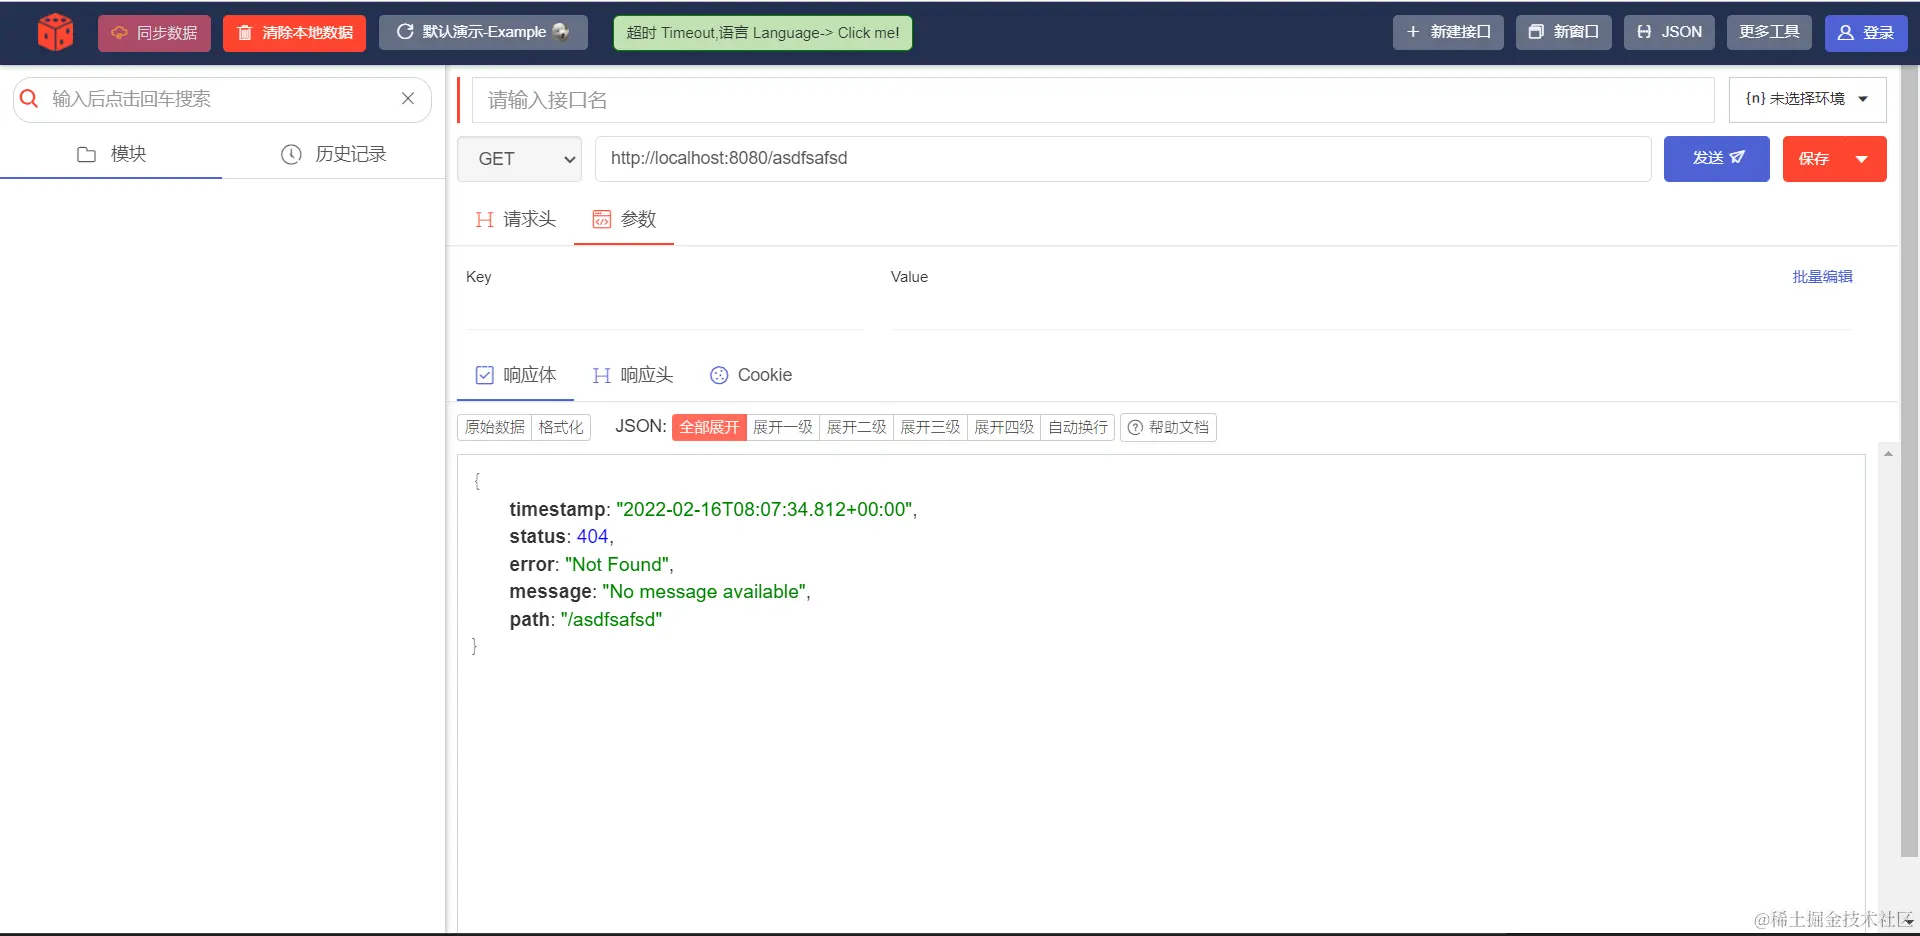The image size is (1920, 936).
Task: Focus the sidebar search input
Action: [x=220, y=99]
